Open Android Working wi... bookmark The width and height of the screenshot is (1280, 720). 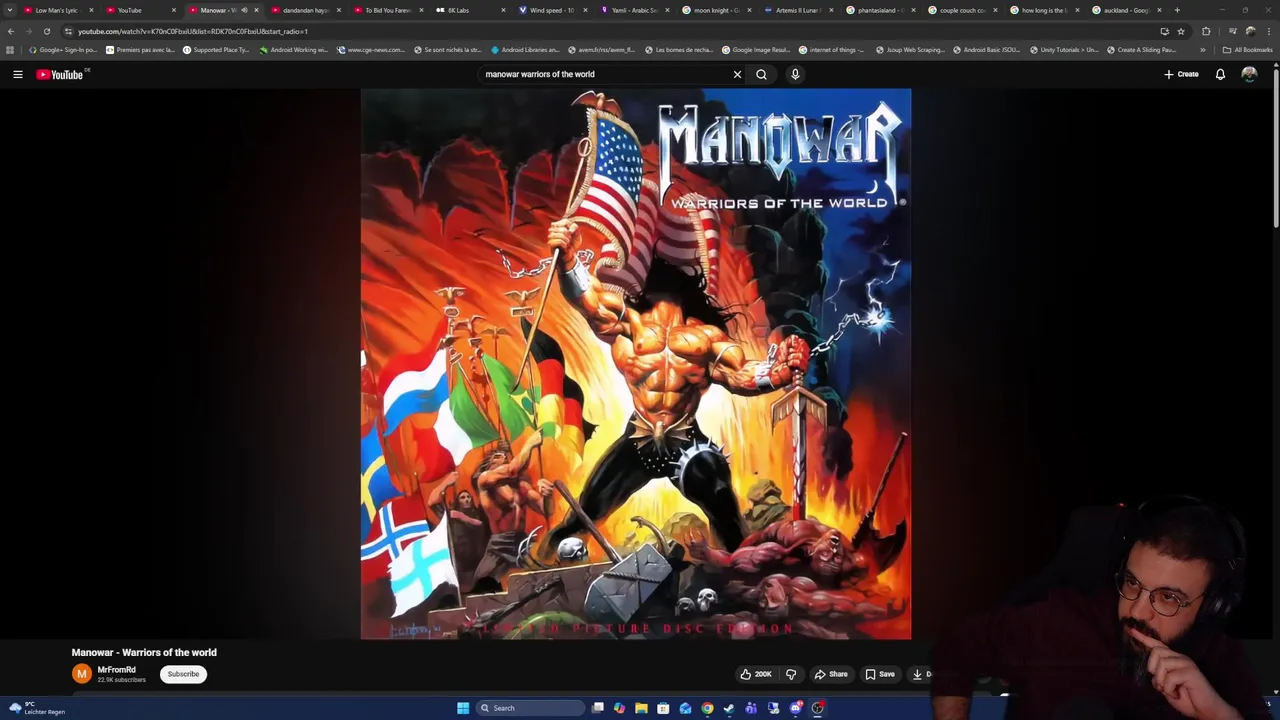tap(294, 49)
